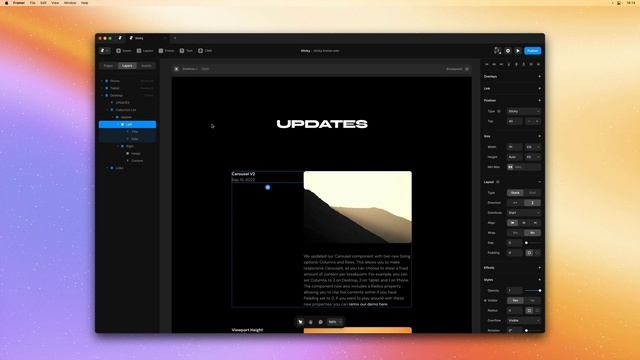Set layout direction to horizontal
Viewport: 640px width, 360px height.
[x=515, y=203]
